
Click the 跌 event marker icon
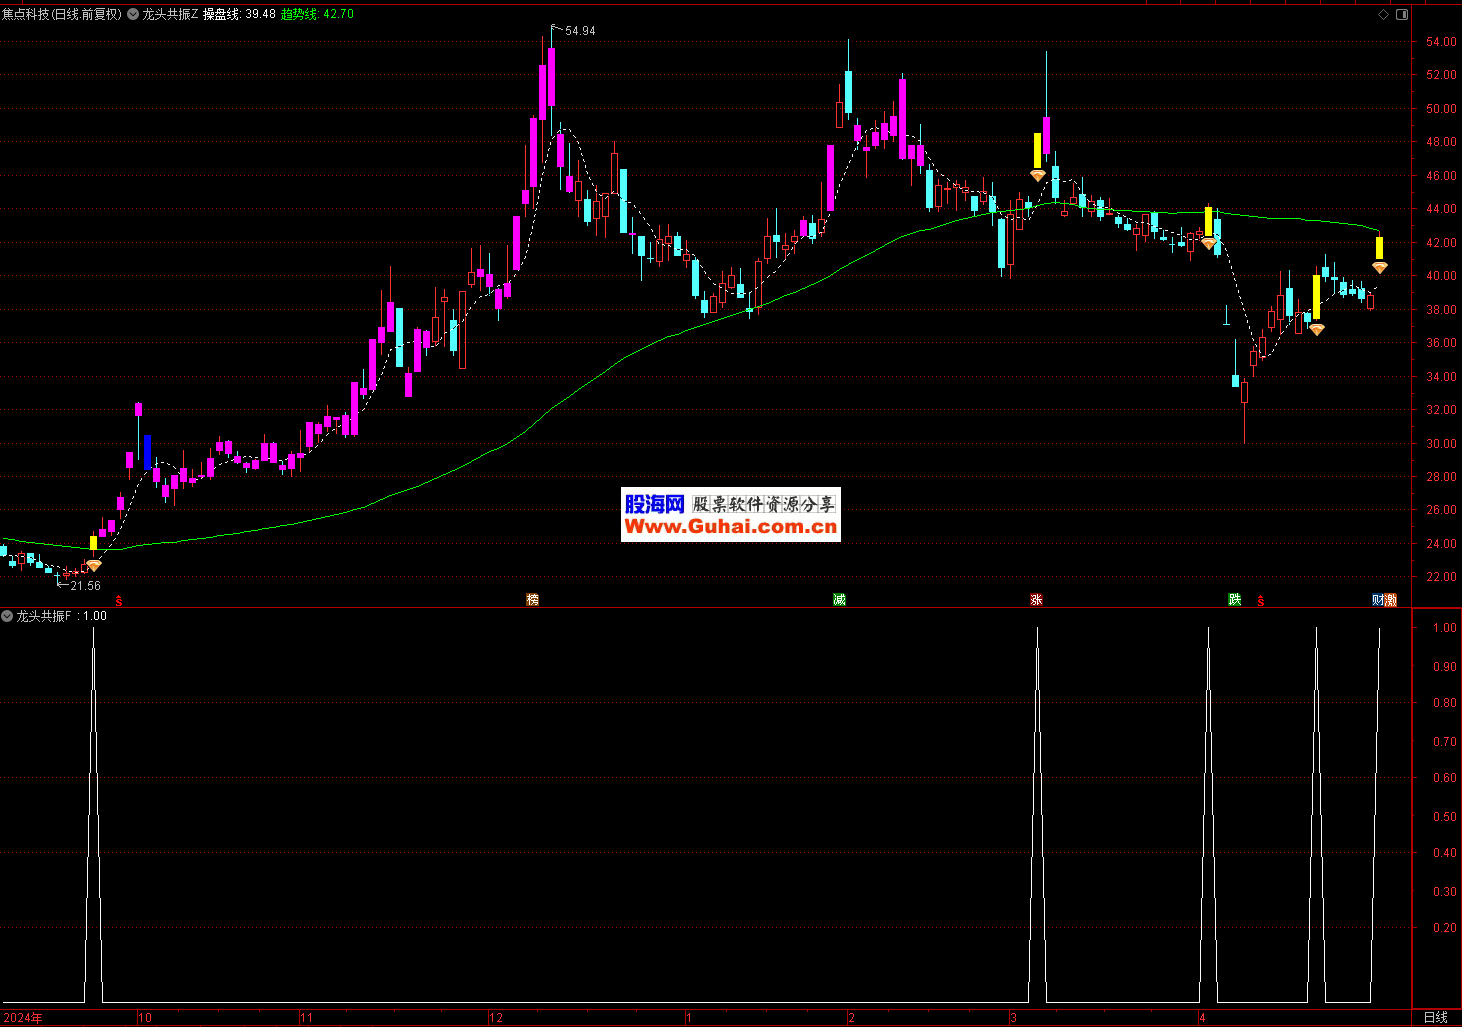click(1235, 599)
